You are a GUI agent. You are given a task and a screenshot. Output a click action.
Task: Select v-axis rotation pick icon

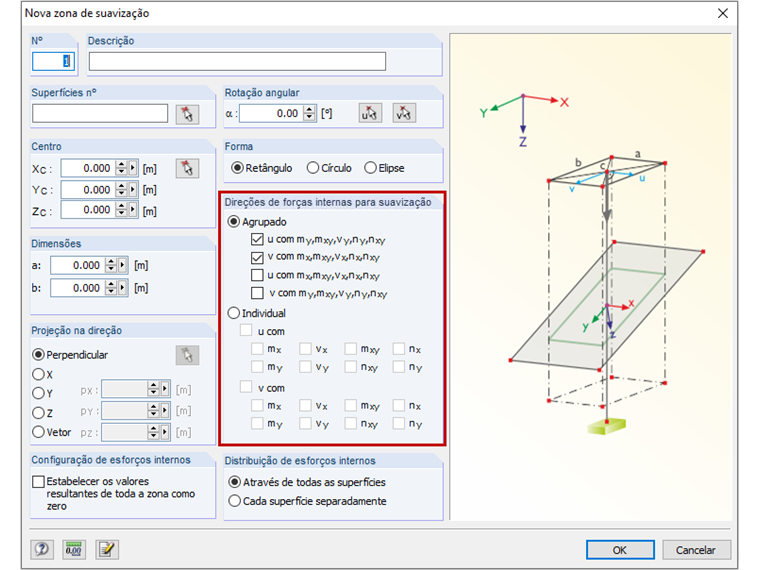404,113
